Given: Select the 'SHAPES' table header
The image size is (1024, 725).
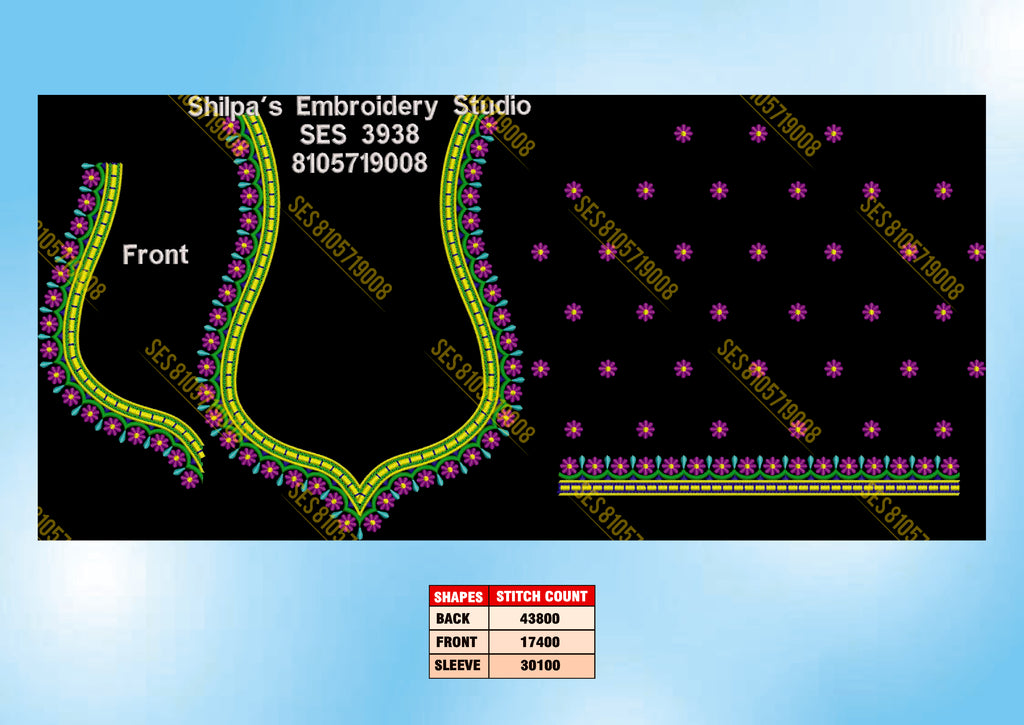Looking at the screenshot, I should pyautogui.click(x=458, y=596).
